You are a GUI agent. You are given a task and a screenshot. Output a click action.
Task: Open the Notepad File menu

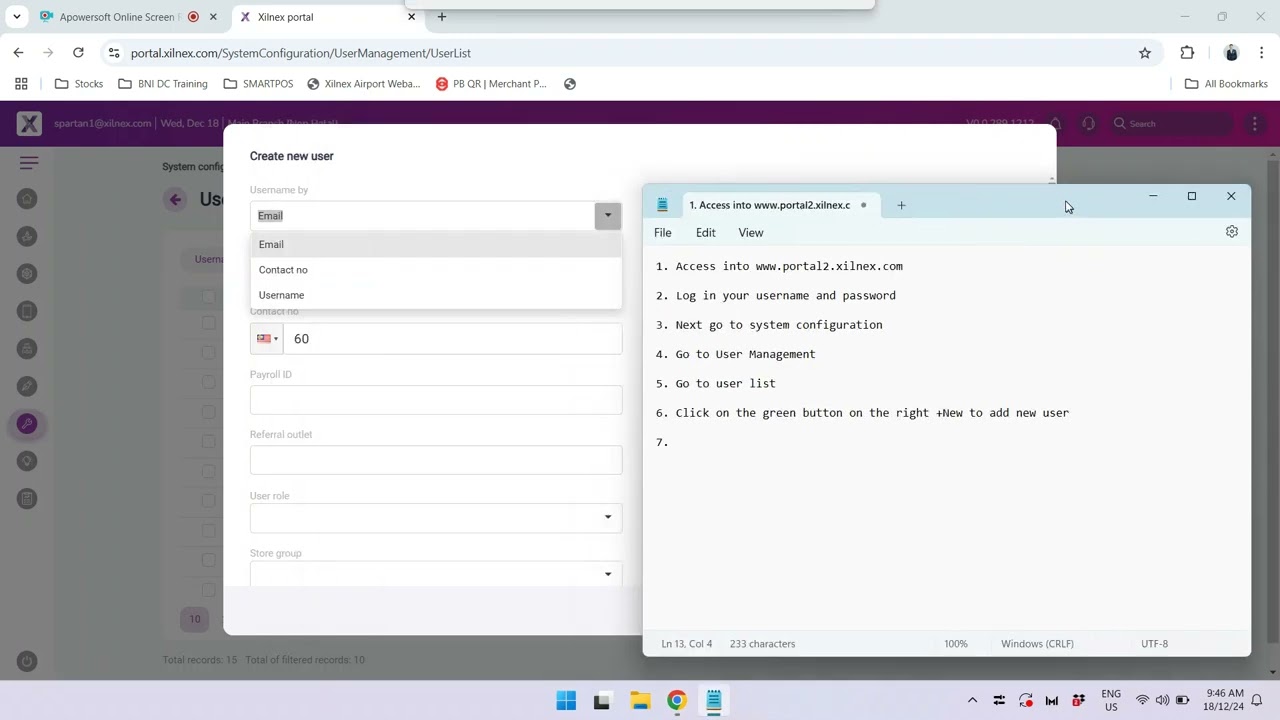click(663, 233)
